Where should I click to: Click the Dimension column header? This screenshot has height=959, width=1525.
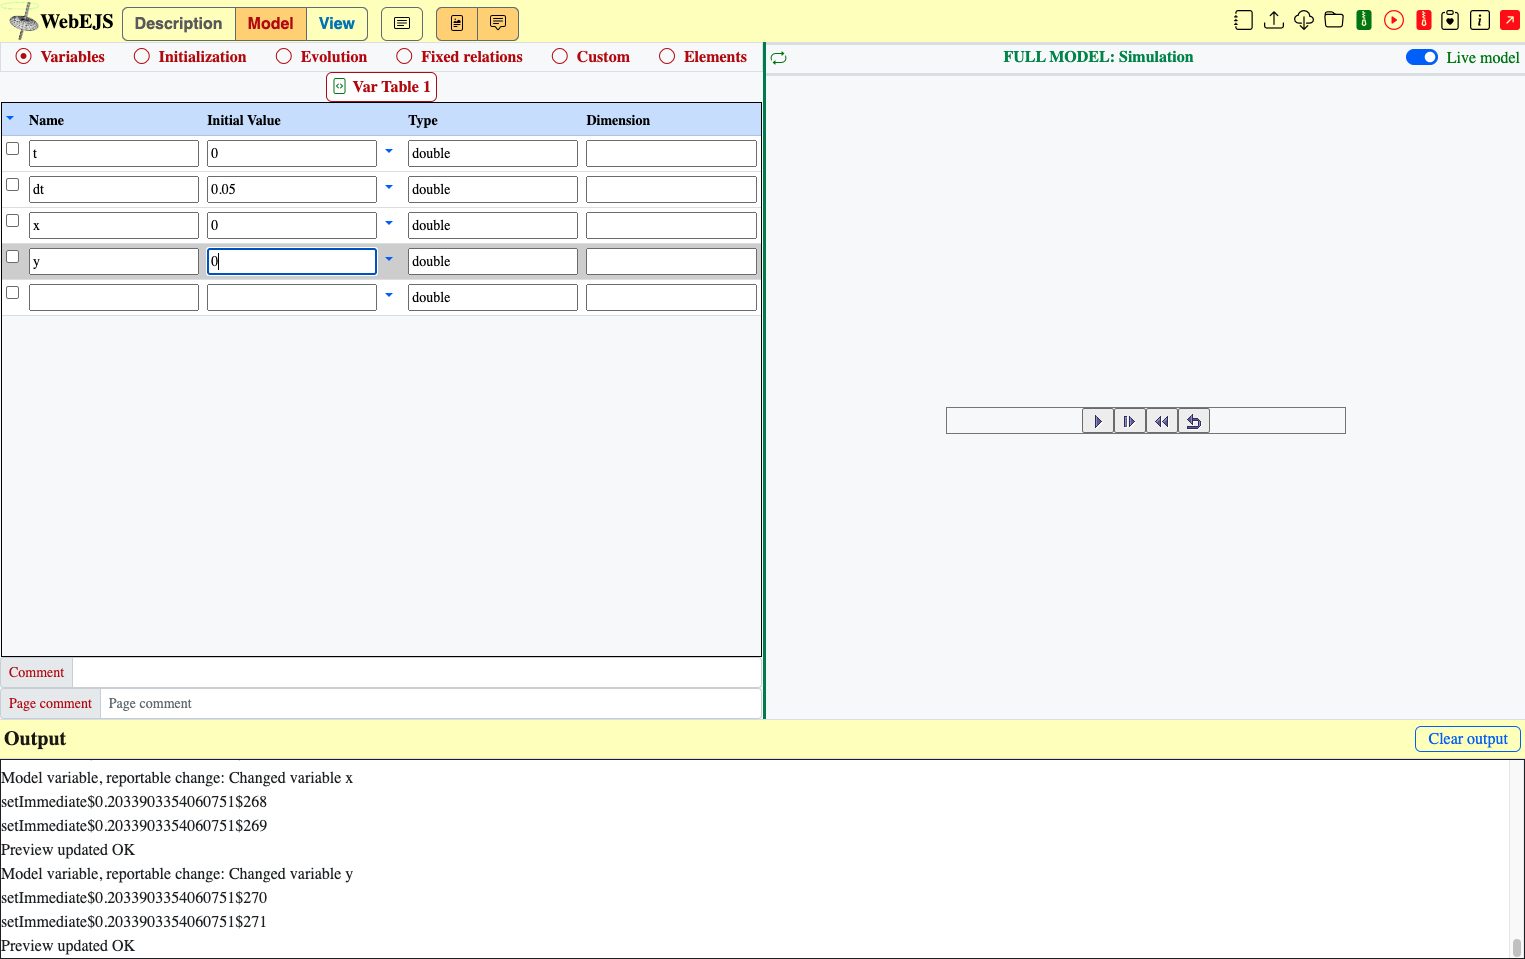[618, 120]
